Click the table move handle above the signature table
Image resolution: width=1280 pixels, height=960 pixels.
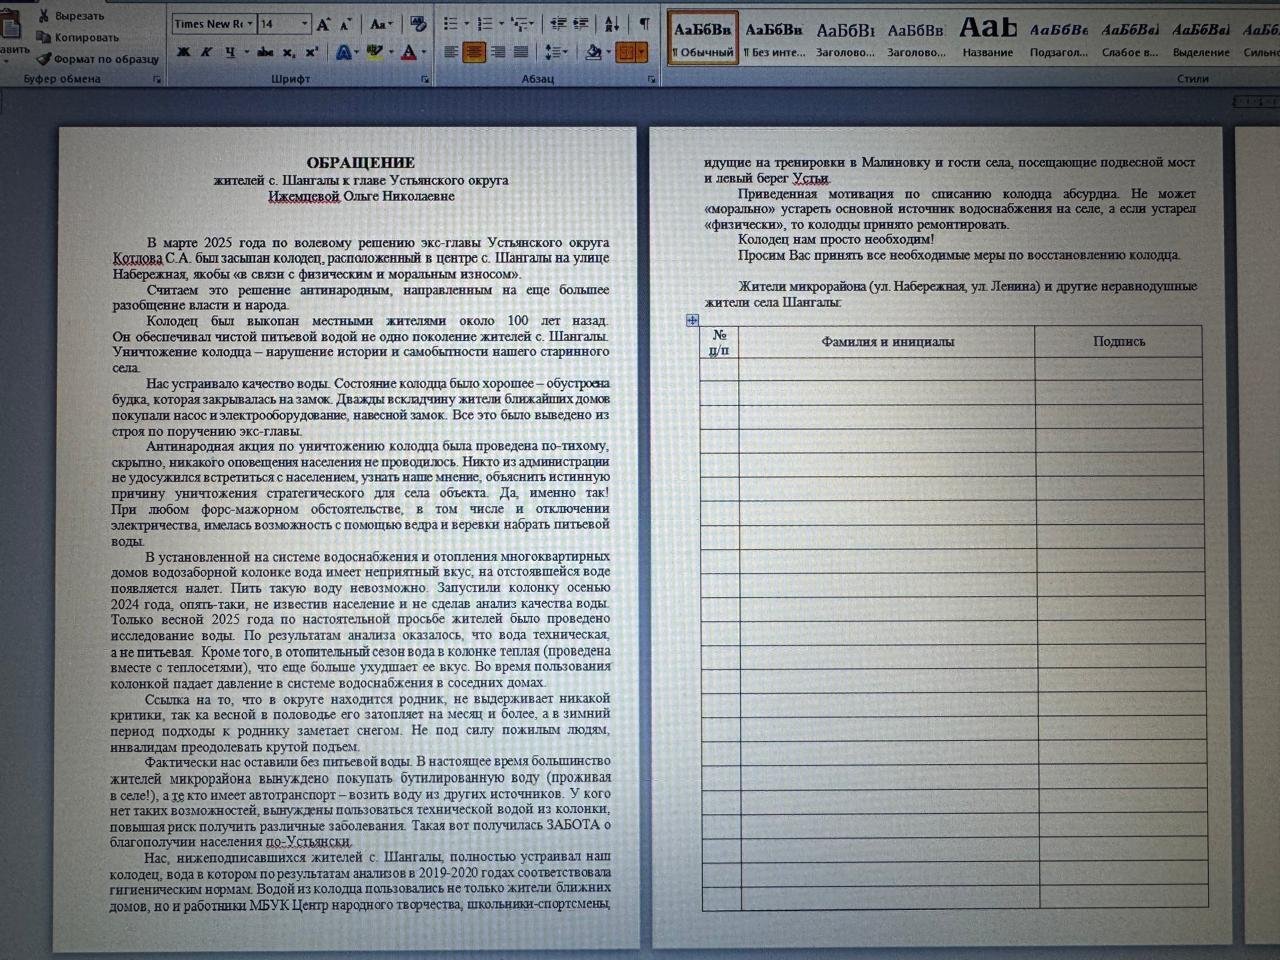[692, 320]
